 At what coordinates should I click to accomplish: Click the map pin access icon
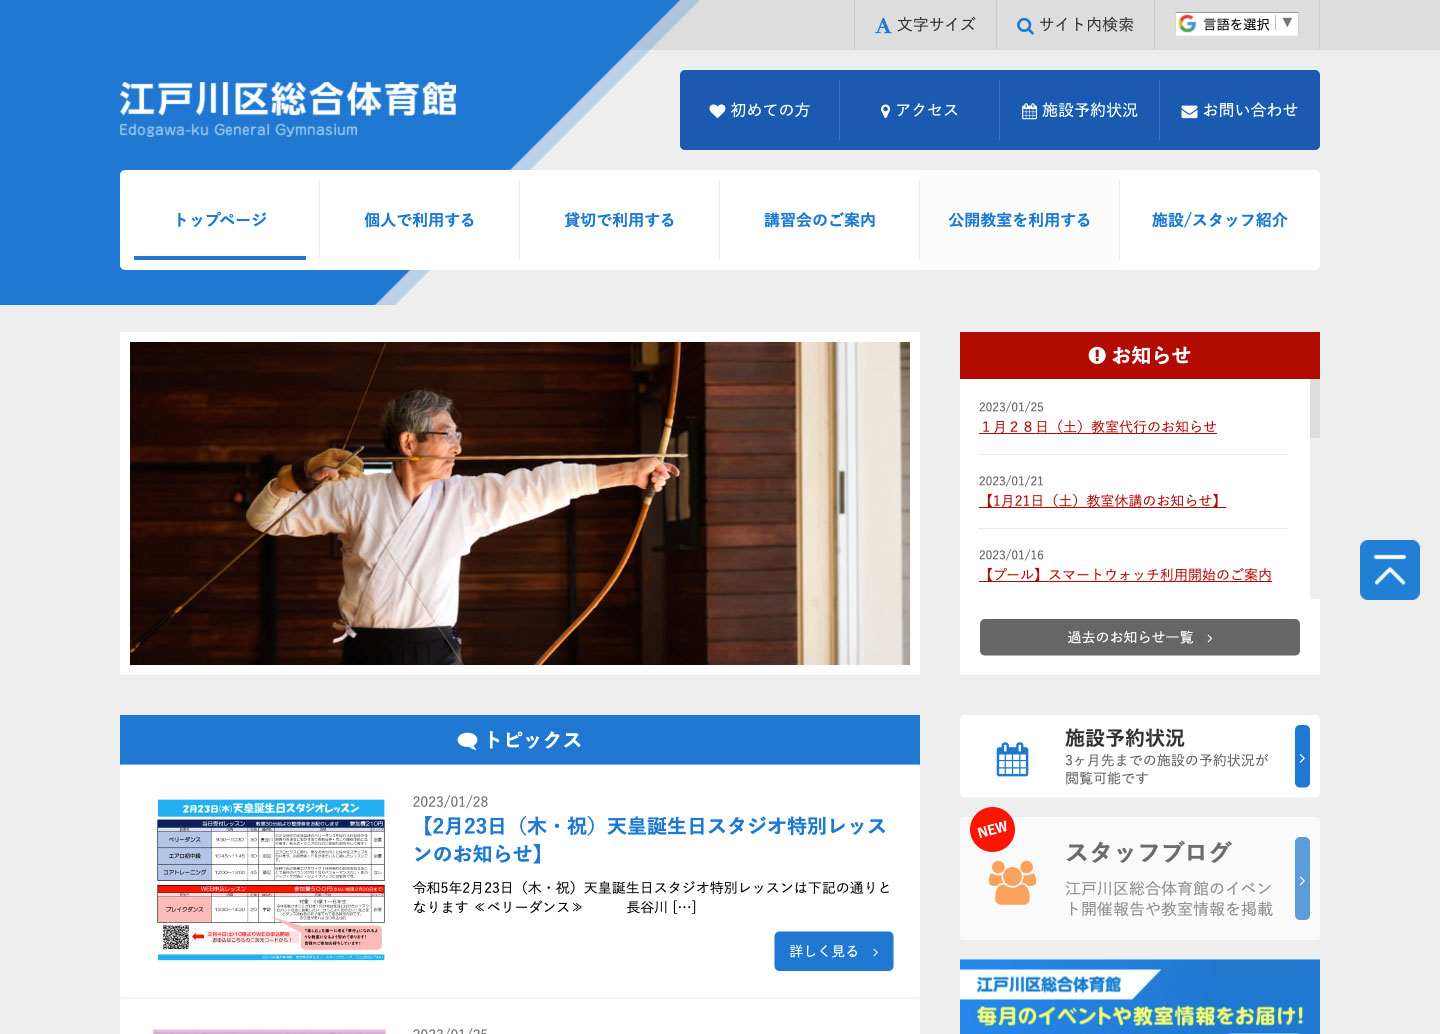(x=885, y=111)
